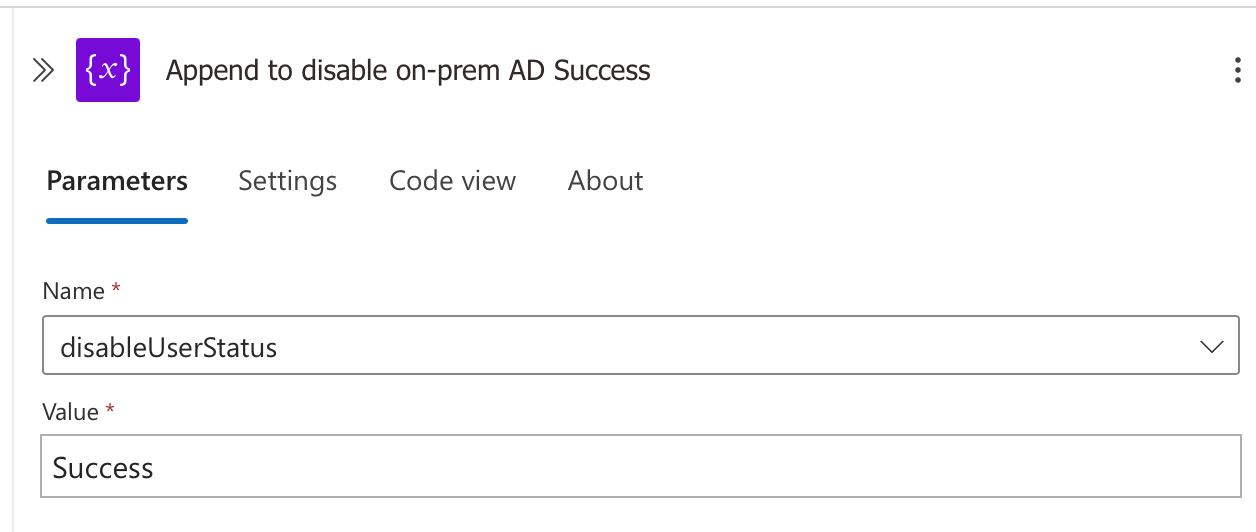Click the disableUserStatus text in Name box
The image size is (1256, 532).
(x=169, y=347)
